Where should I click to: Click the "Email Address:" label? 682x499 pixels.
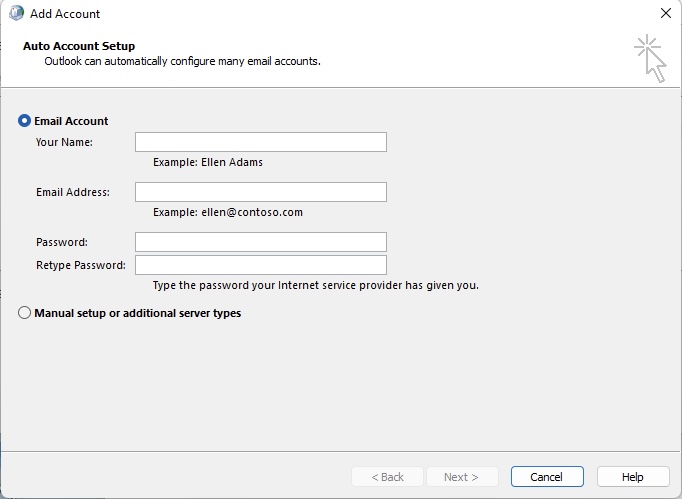tap(73, 192)
